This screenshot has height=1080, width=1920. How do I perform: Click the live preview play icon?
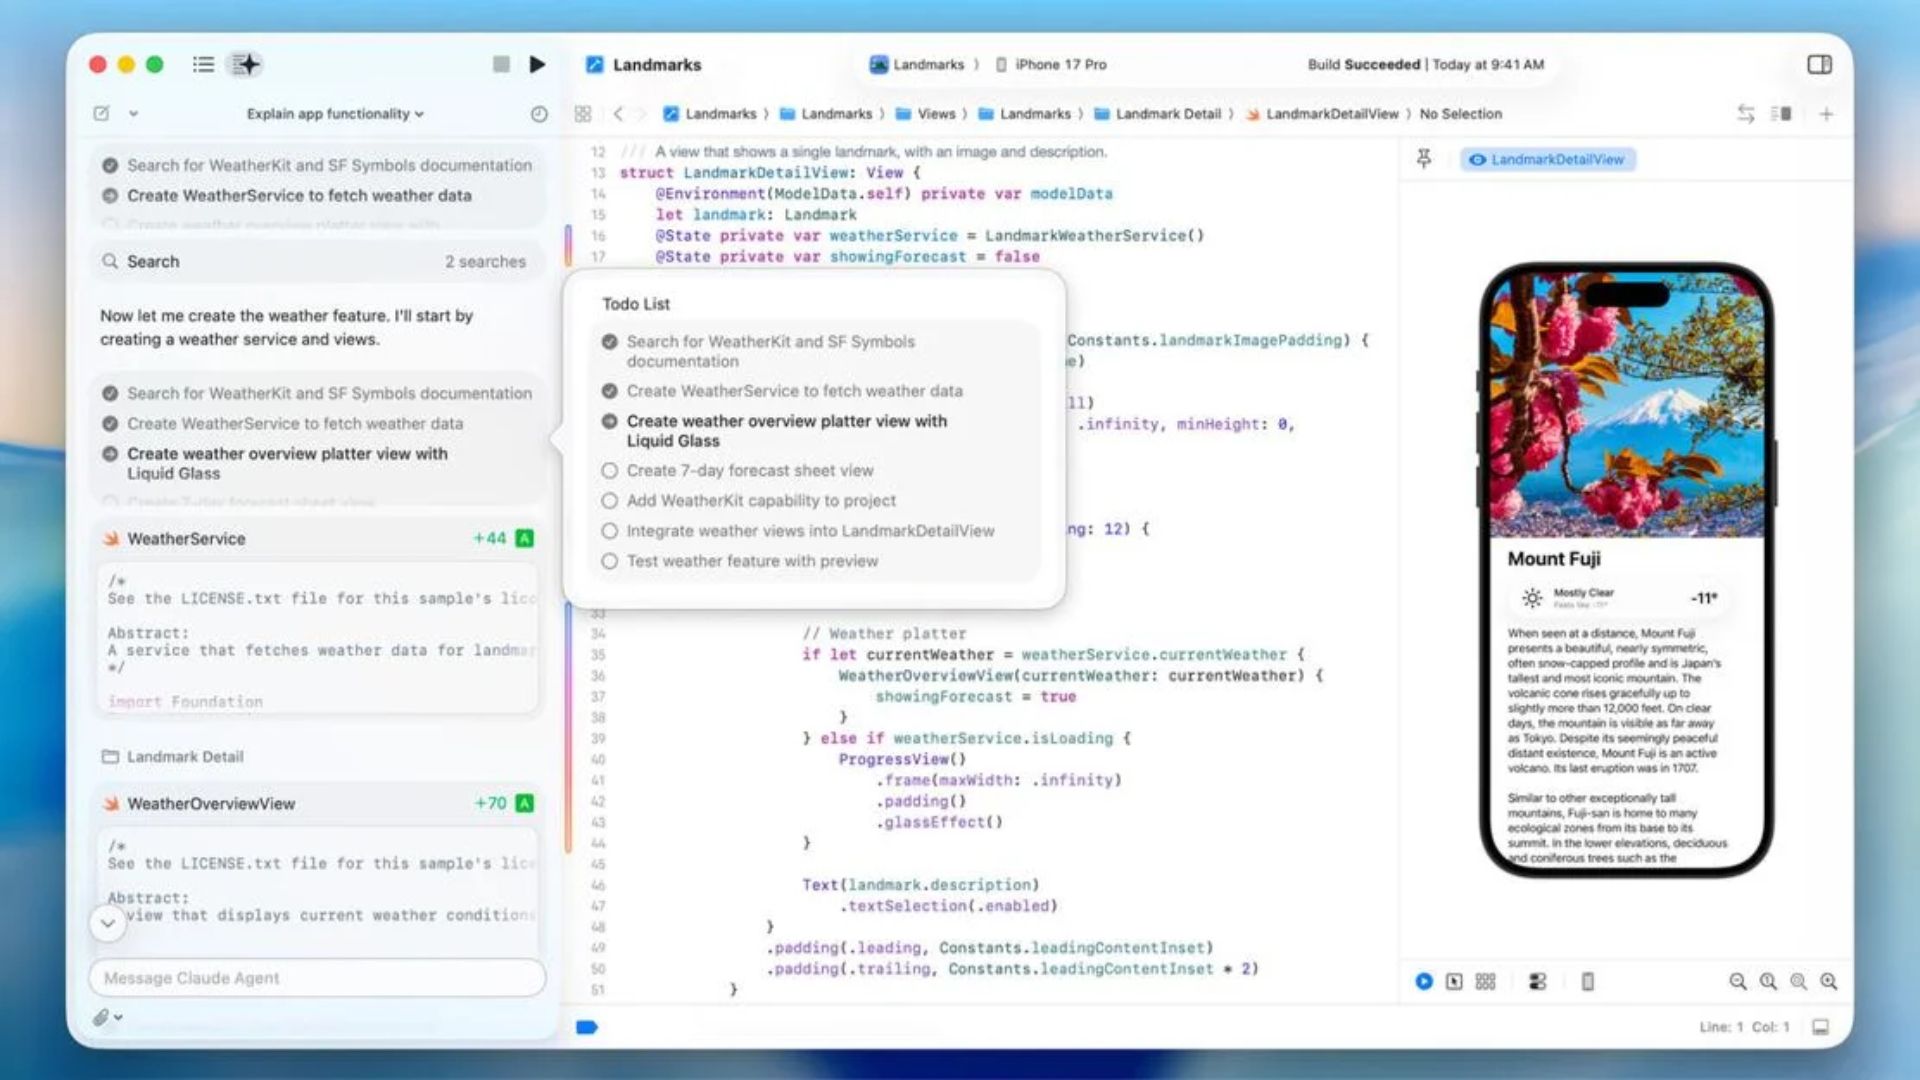(1424, 981)
